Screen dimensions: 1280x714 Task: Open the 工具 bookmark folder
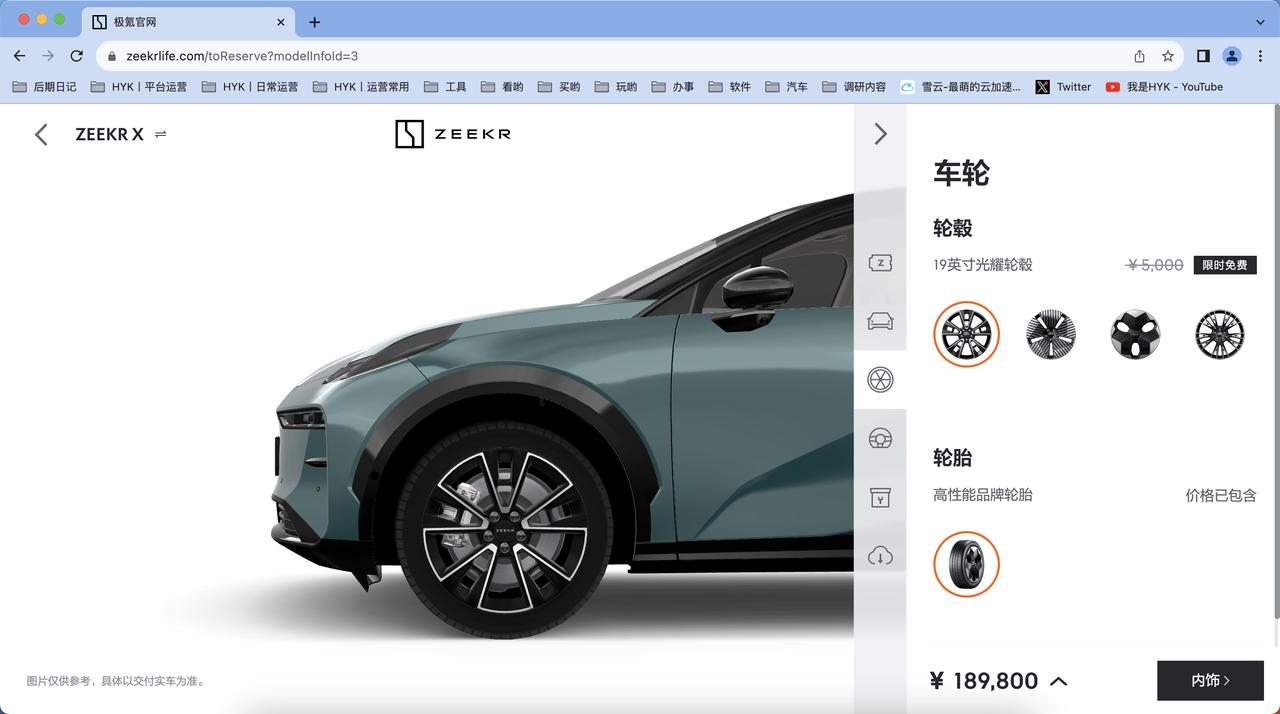[445, 87]
